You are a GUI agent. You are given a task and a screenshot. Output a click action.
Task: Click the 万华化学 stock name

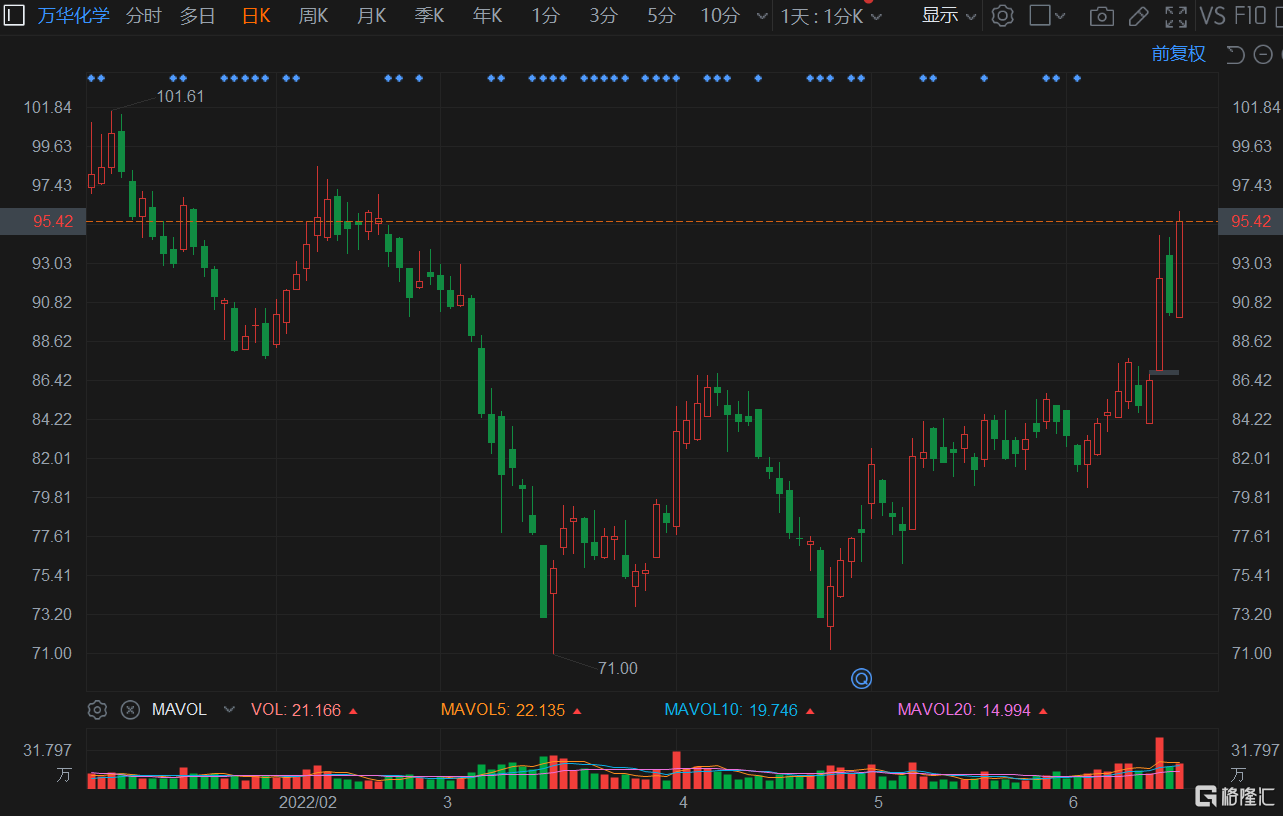(x=74, y=16)
